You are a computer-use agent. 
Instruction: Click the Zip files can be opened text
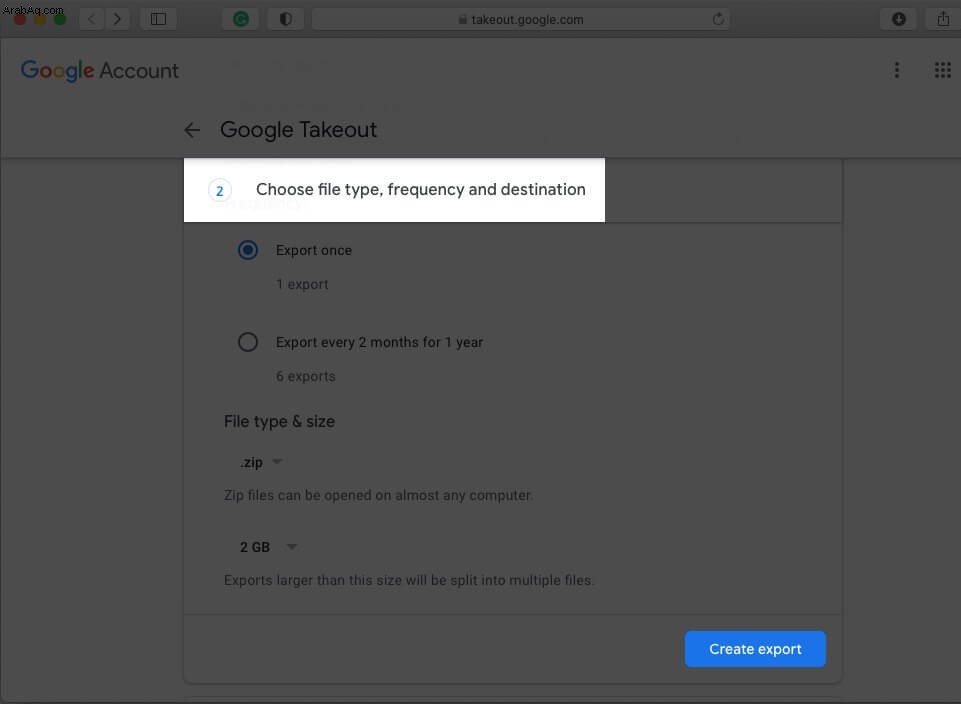(x=378, y=495)
